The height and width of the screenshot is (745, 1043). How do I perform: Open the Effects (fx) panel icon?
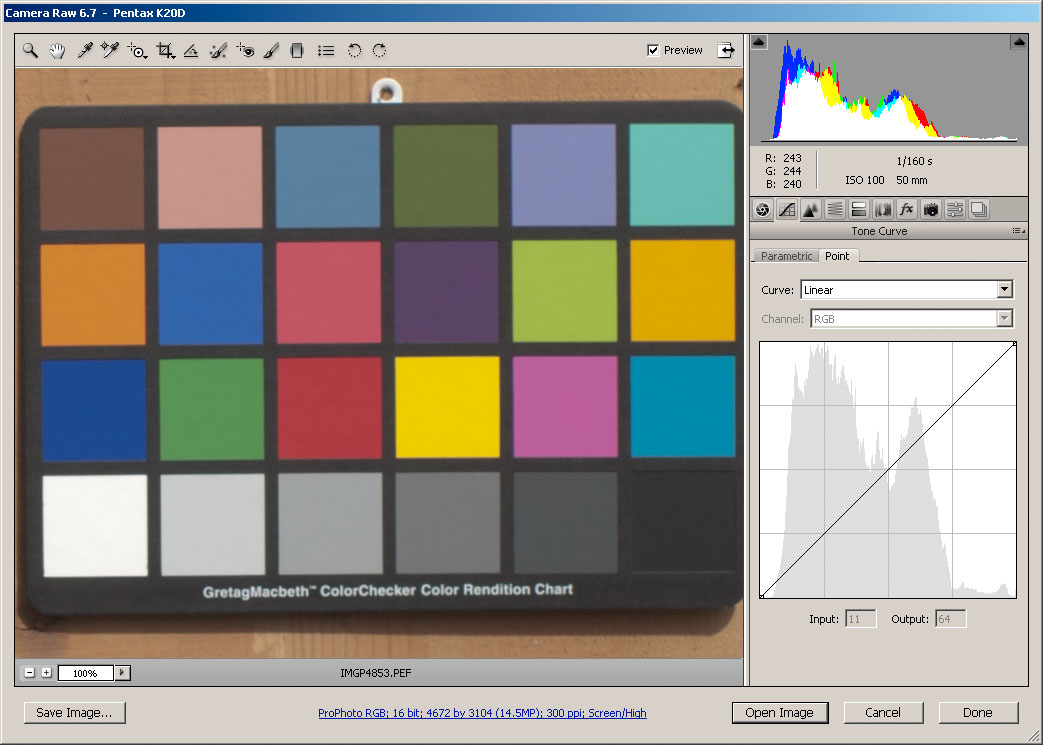[907, 210]
